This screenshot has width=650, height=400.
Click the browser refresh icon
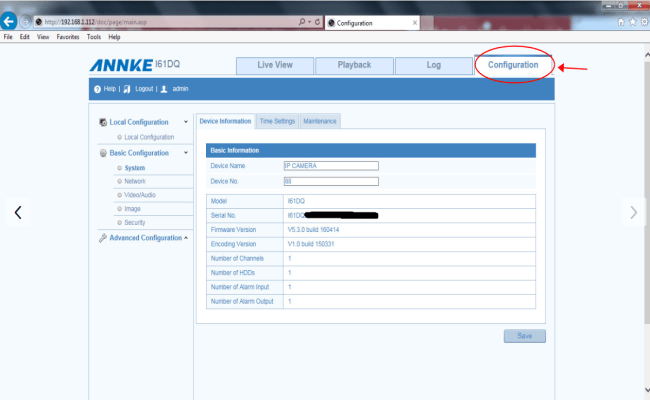click(x=316, y=21)
